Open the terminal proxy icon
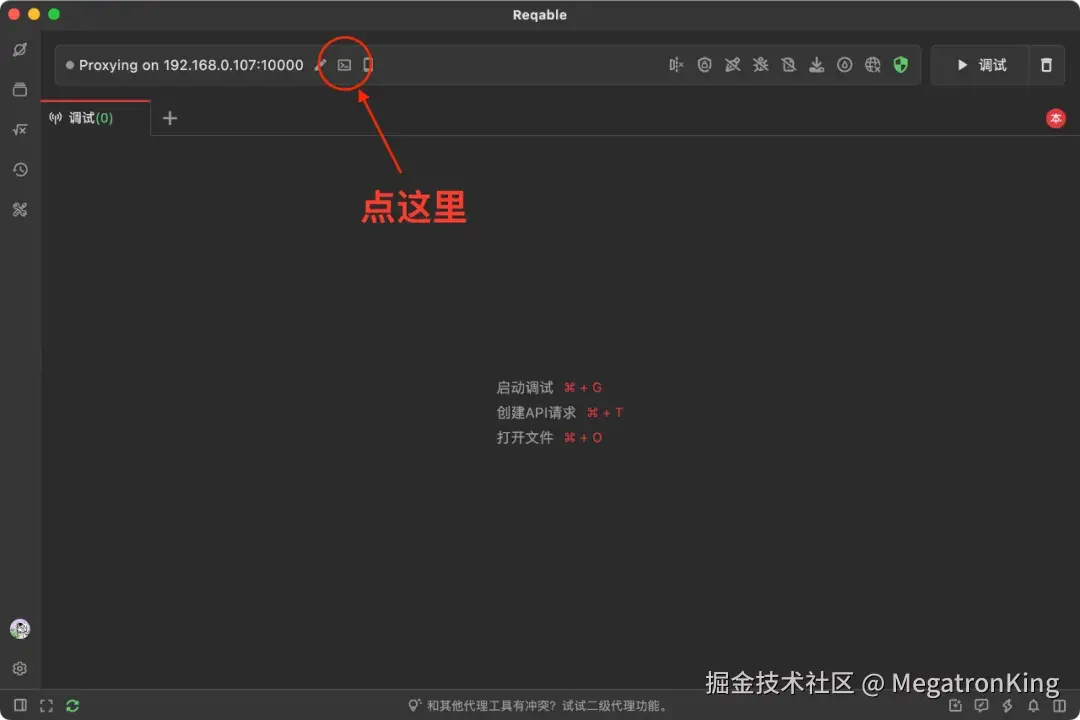Image resolution: width=1080 pixels, height=720 pixels. [x=344, y=65]
